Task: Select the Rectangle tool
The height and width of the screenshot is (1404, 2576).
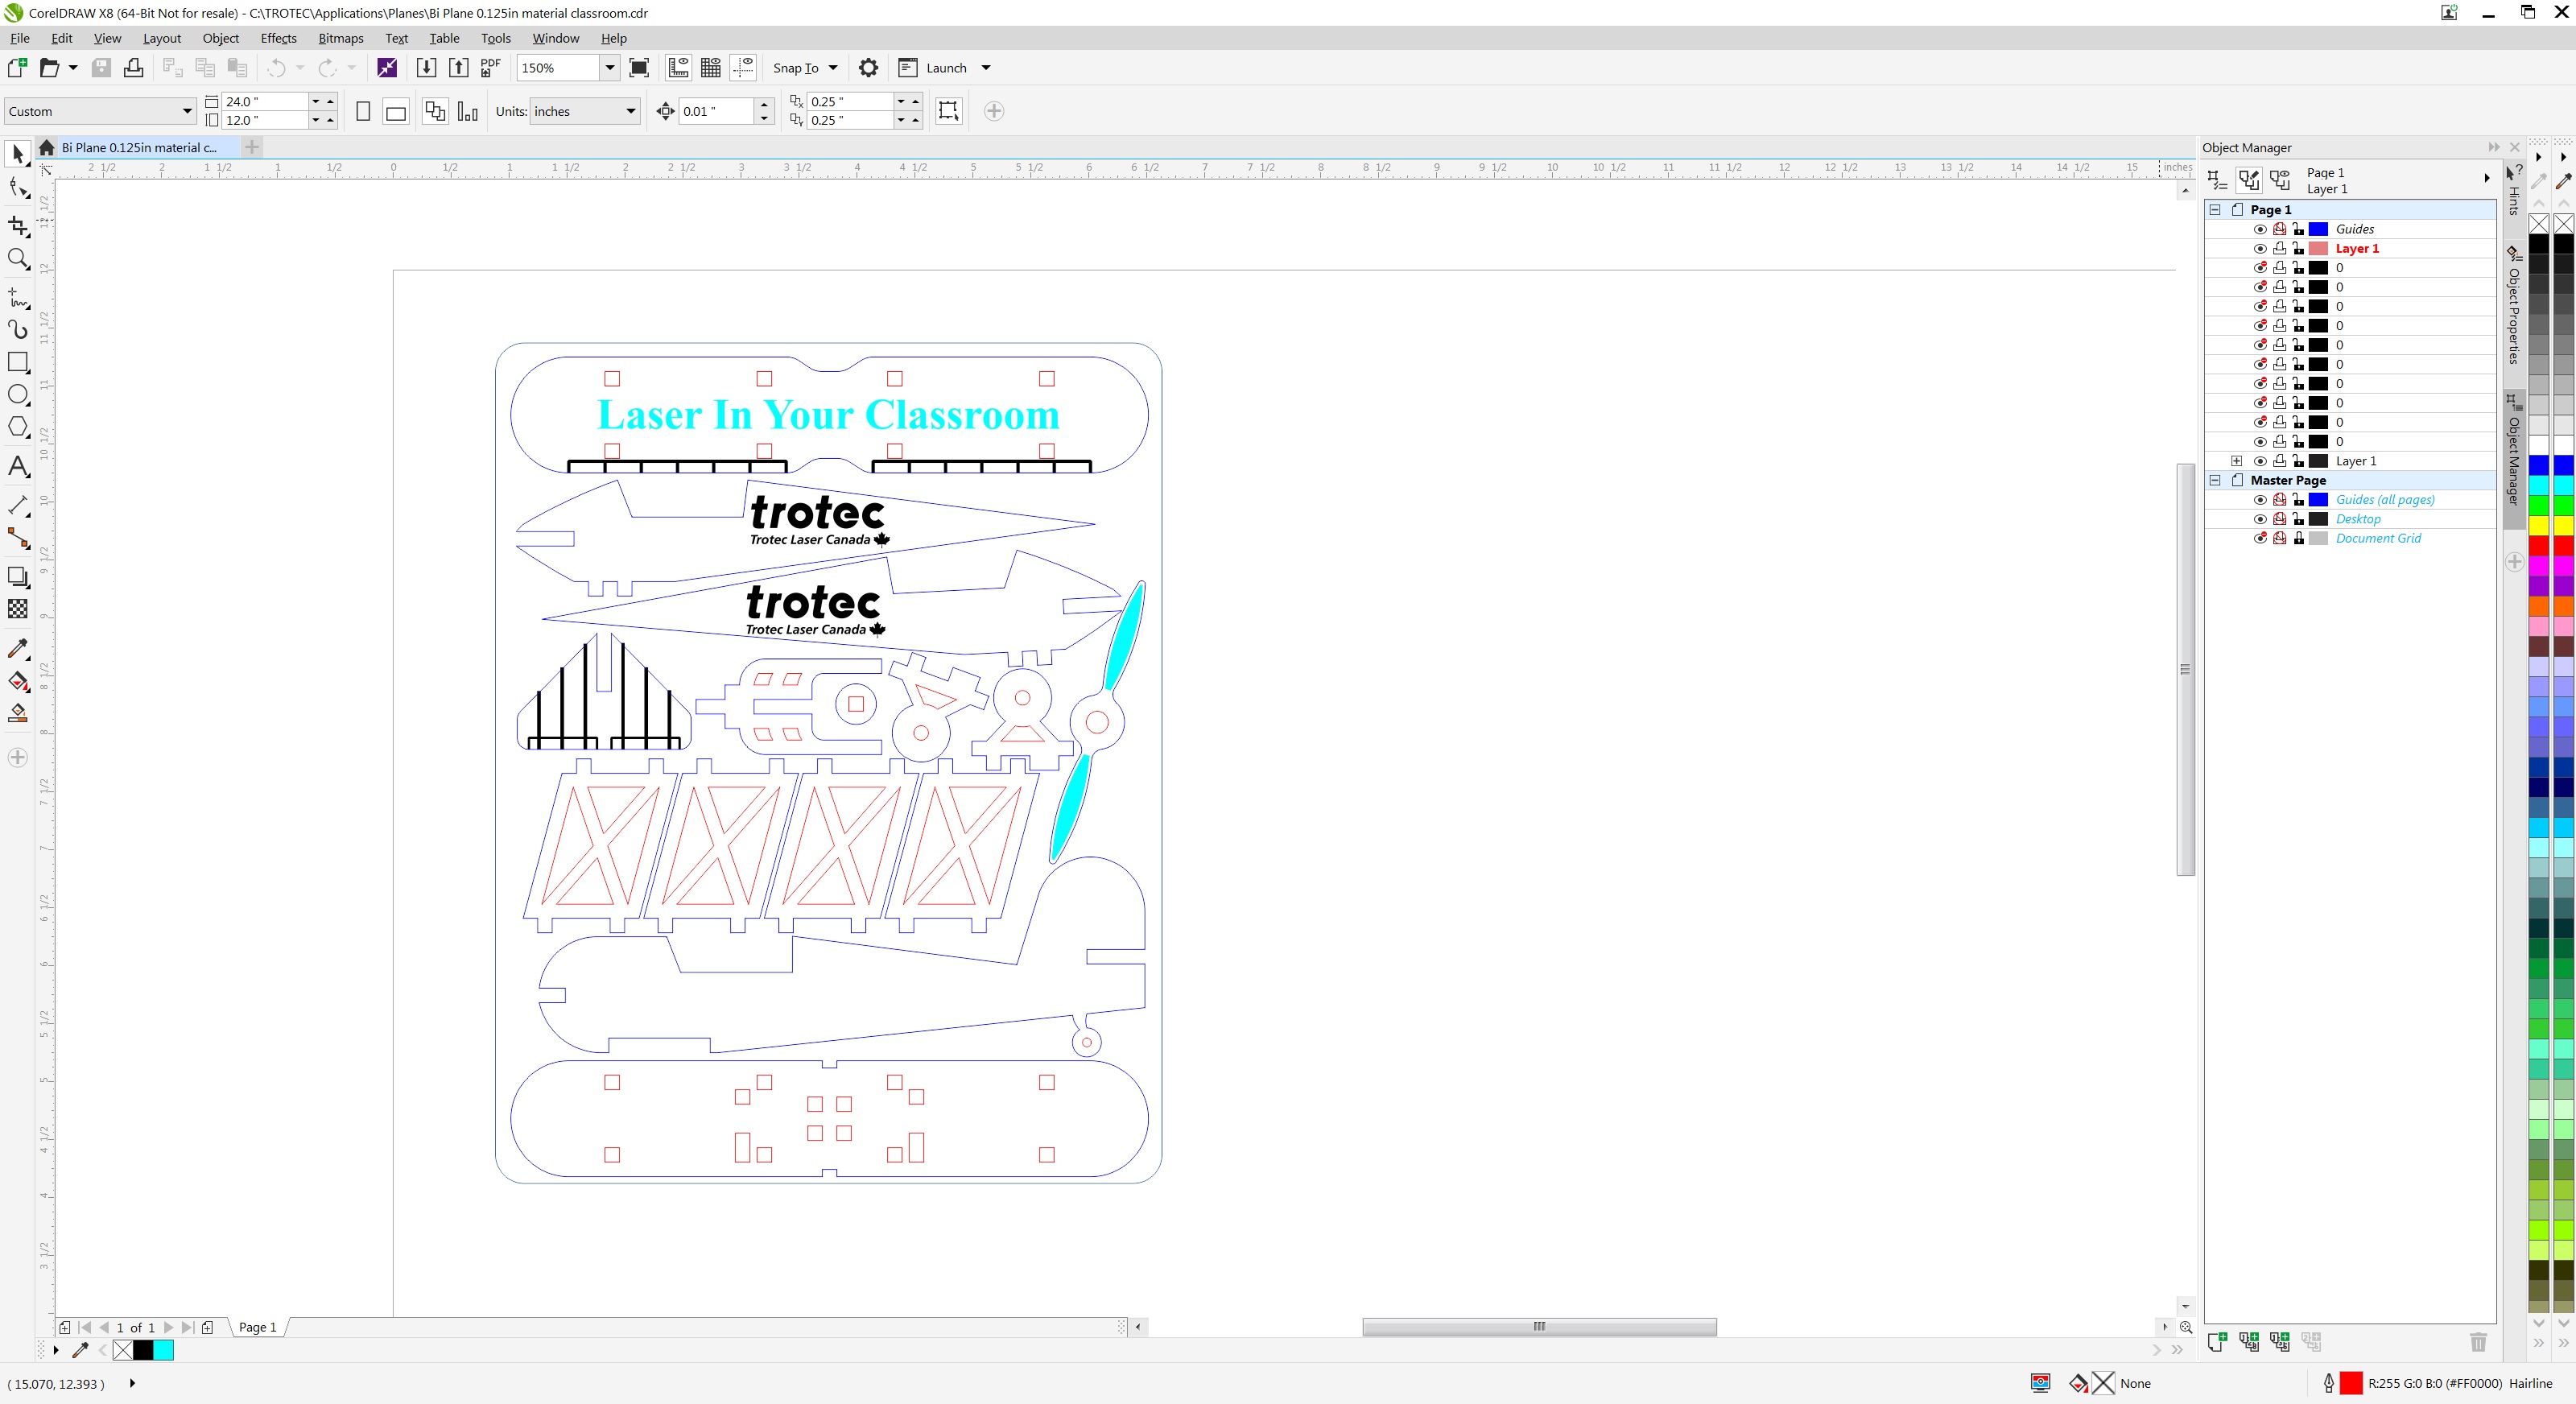Action: click(x=17, y=362)
